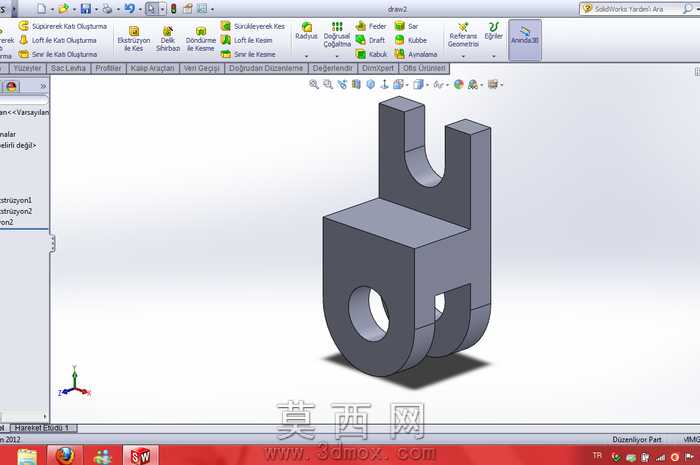Select the Feder rib tool

click(x=371, y=26)
